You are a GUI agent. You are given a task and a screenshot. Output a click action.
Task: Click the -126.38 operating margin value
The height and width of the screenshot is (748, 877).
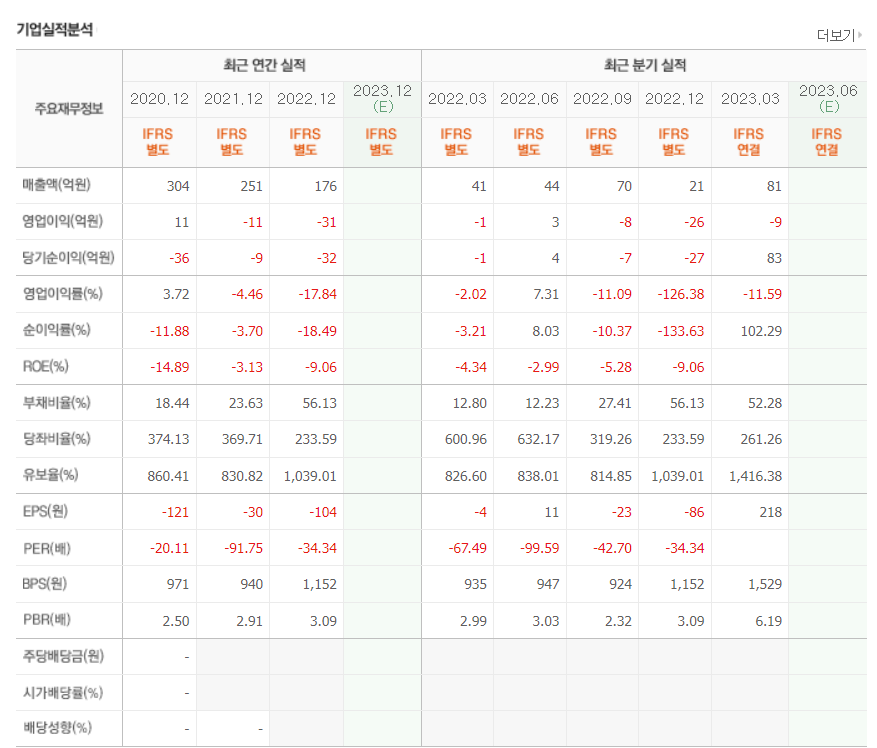pyautogui.click(x=681, y=294)
